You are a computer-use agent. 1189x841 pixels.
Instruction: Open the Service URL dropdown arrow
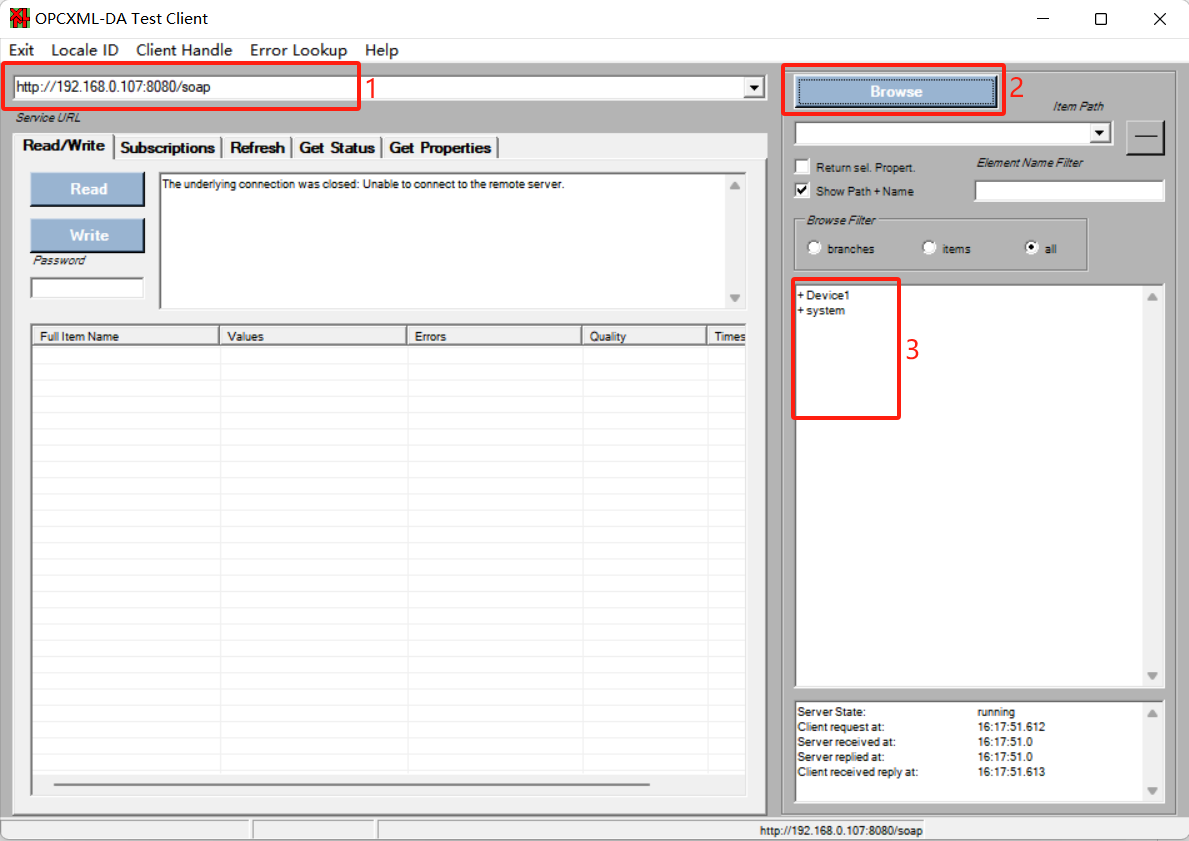coord(754,87)
